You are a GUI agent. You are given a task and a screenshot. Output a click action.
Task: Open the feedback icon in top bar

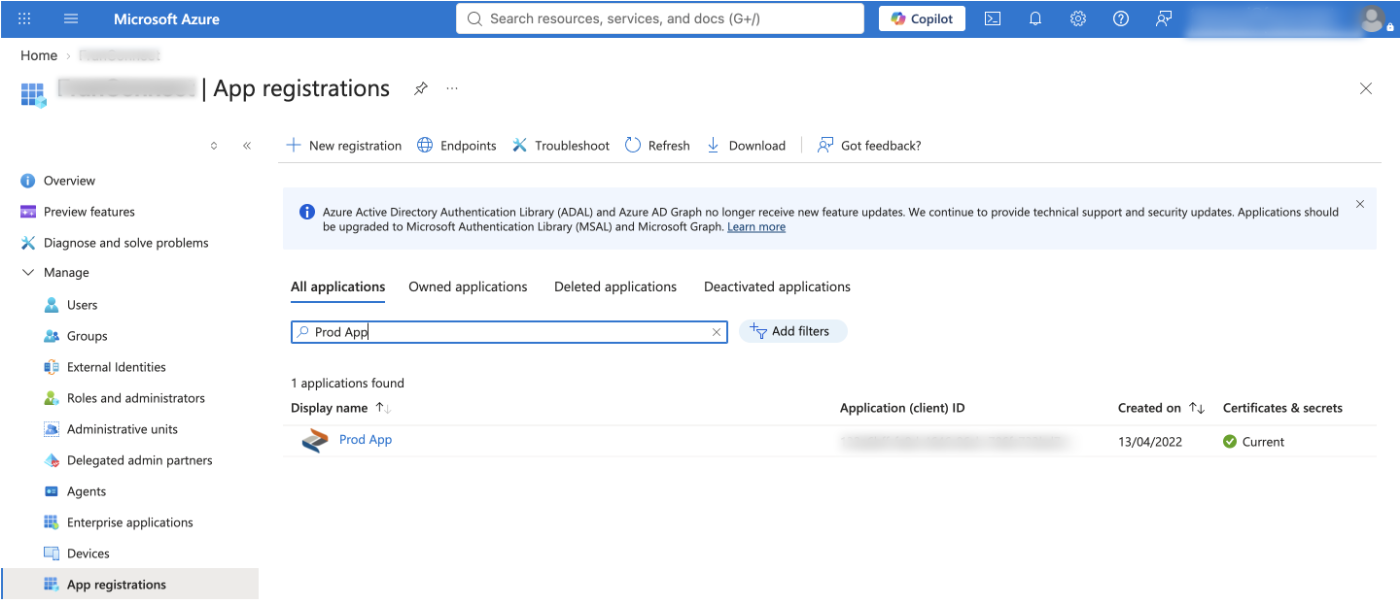[1164, 19]
